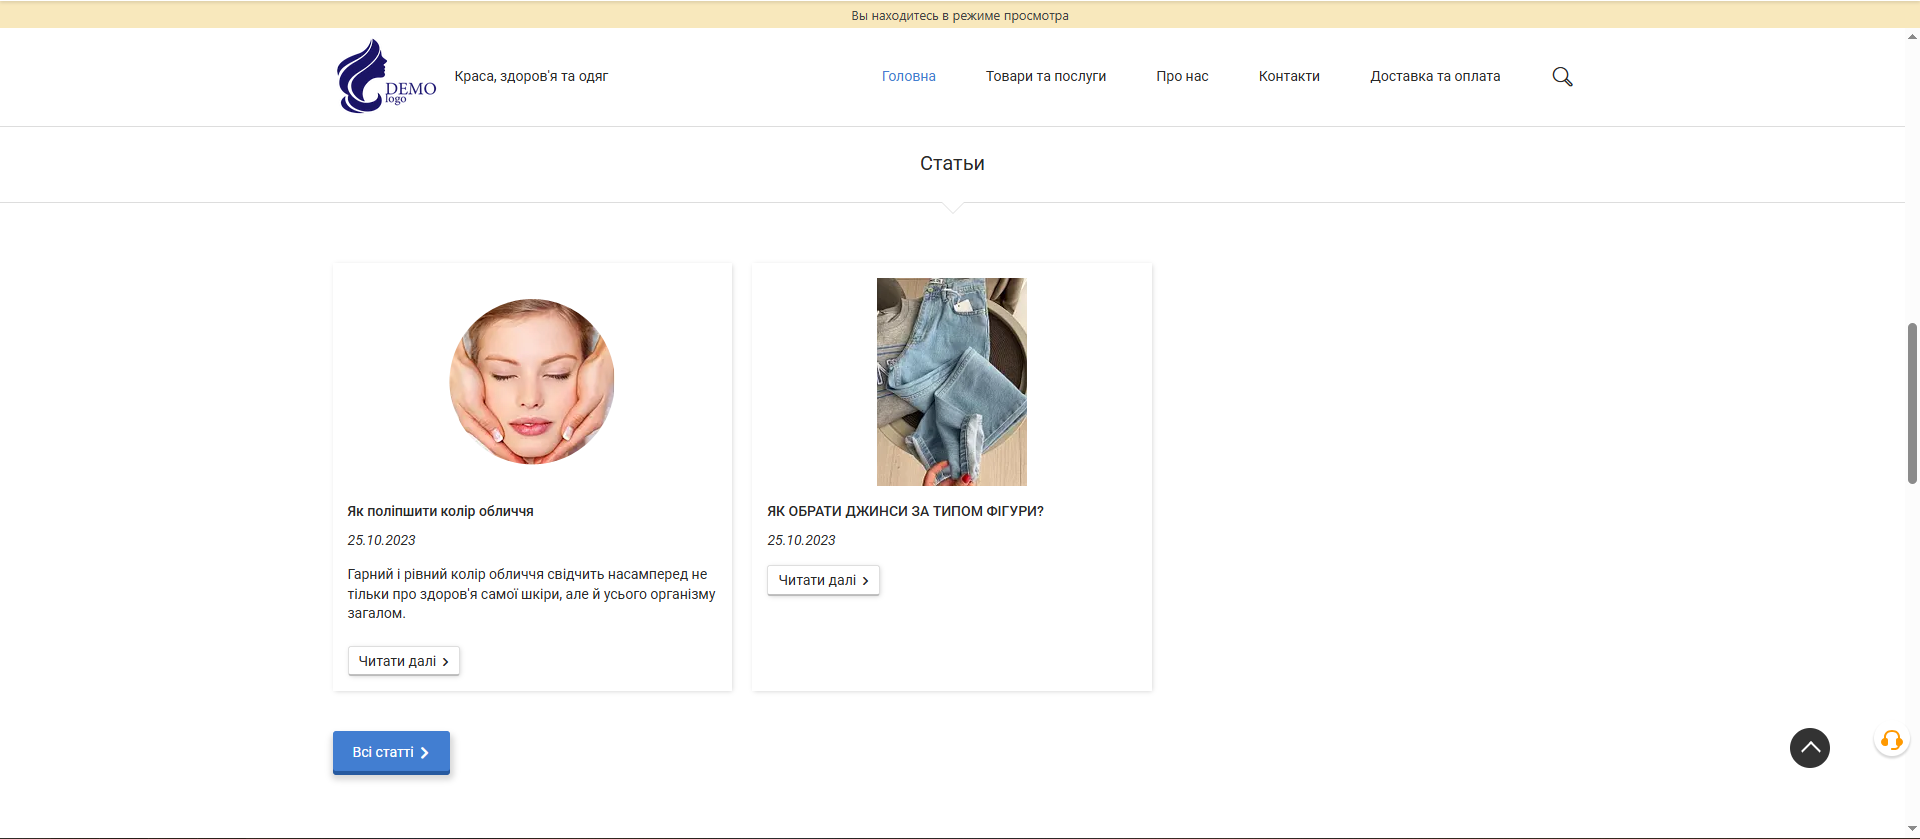Screen dimensions: 1920x839
Task: Click the page vertical scrollbar thumb
Action: click(1912, 403)
